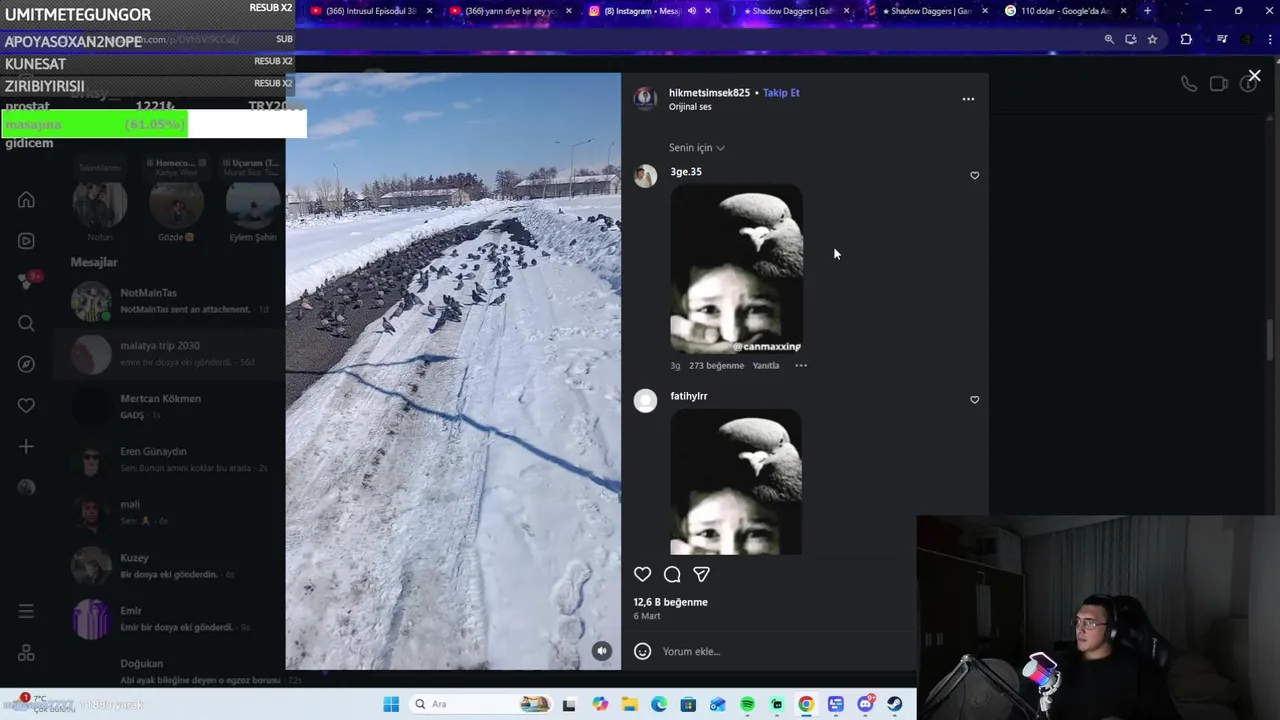Open Notifications heart in the sidebar

tap(26, 405)
